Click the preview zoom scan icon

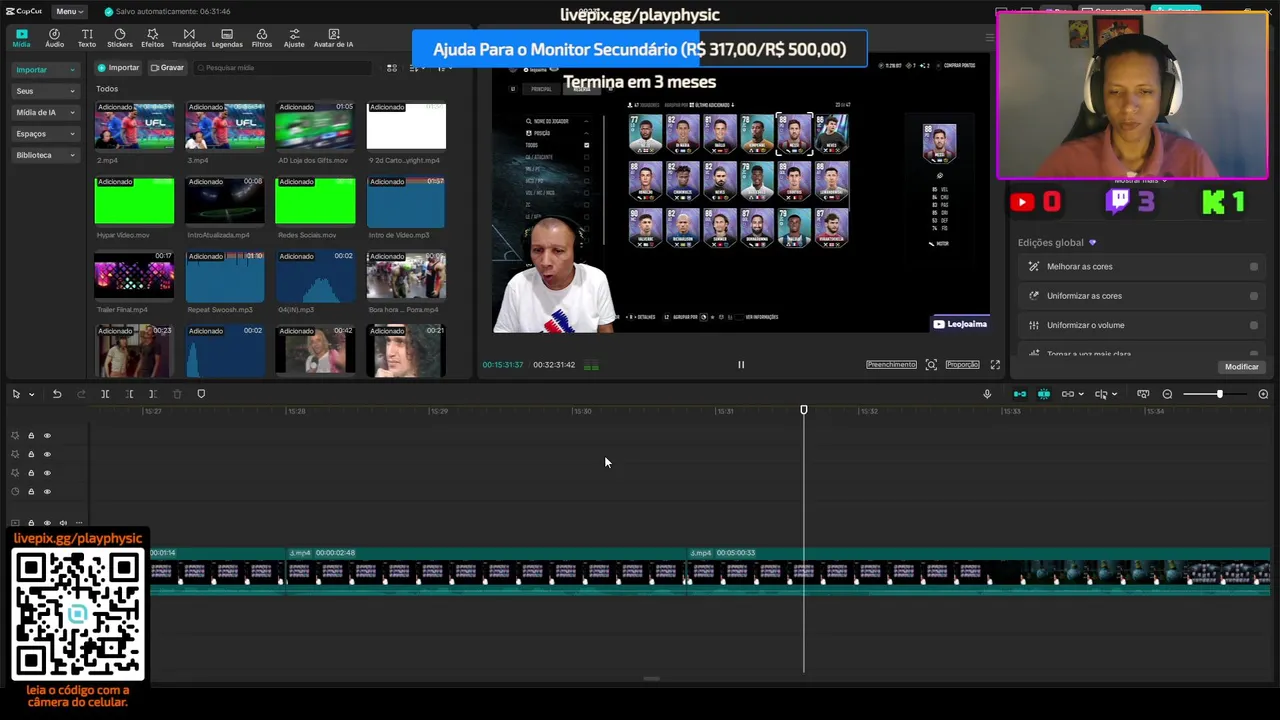coord(931,365)
